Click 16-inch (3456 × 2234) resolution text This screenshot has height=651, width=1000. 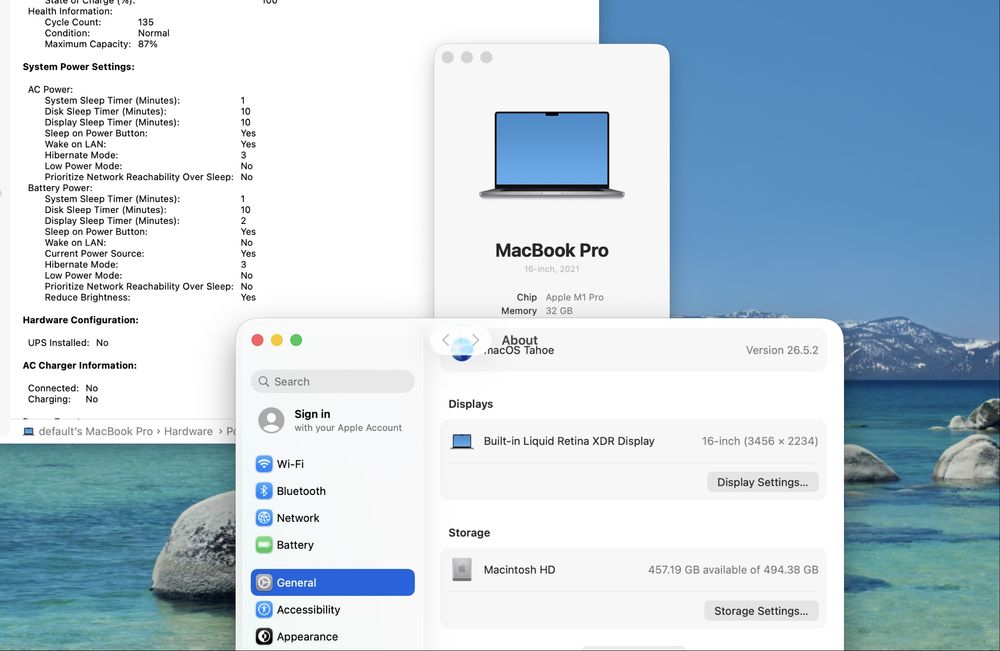(x=760, y=441)
